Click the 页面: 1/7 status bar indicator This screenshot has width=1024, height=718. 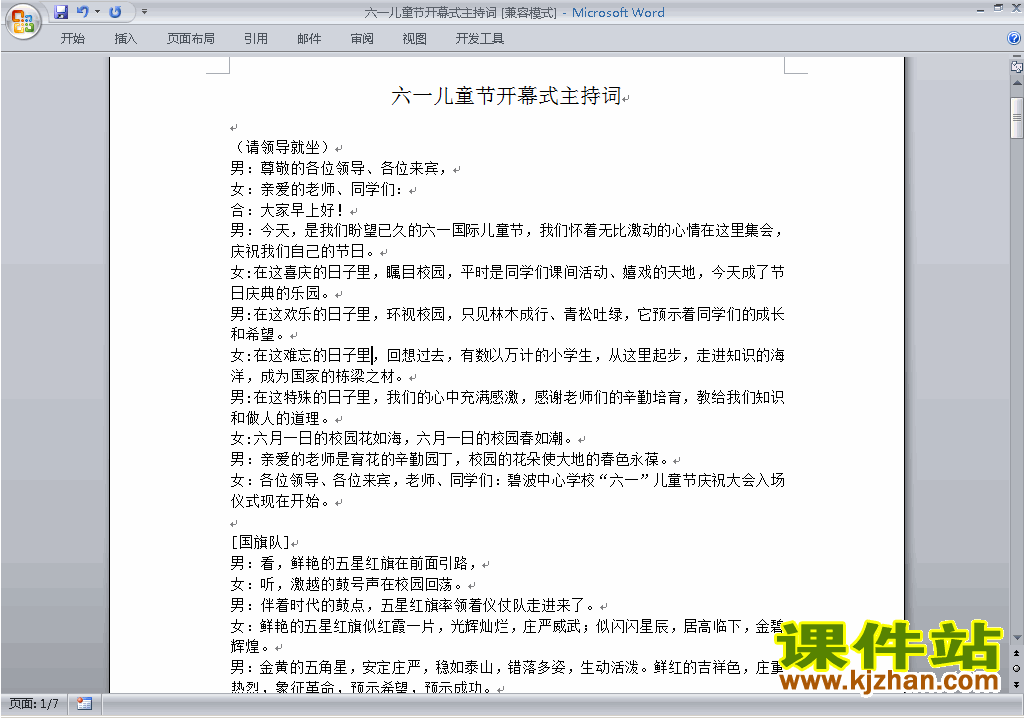[x=33, y=704]
